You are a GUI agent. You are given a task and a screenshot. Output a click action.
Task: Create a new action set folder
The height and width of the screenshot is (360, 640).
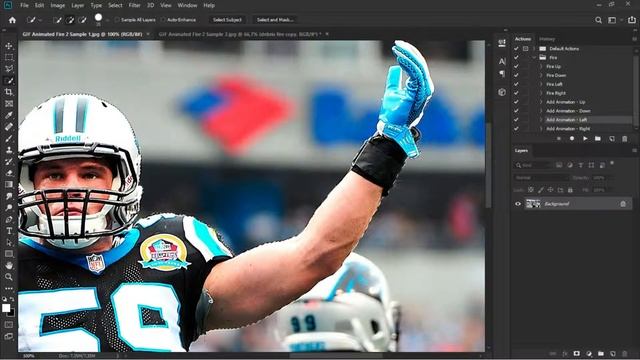[x=598, y=139]
